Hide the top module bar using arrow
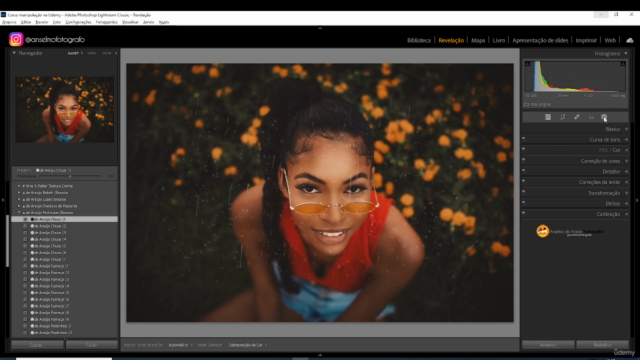The image size is (640, 360). click(320, 28)
